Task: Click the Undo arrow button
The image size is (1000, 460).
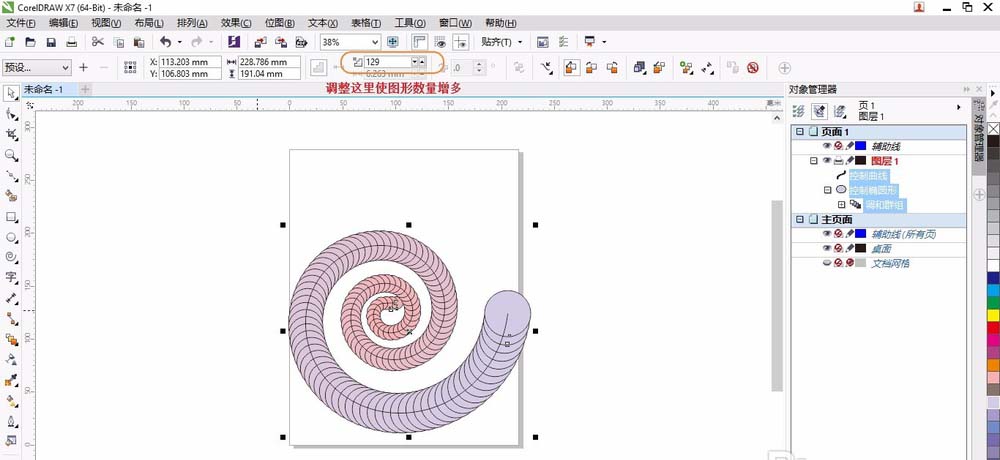Action: pyautogui.click(x=165, y=42)
